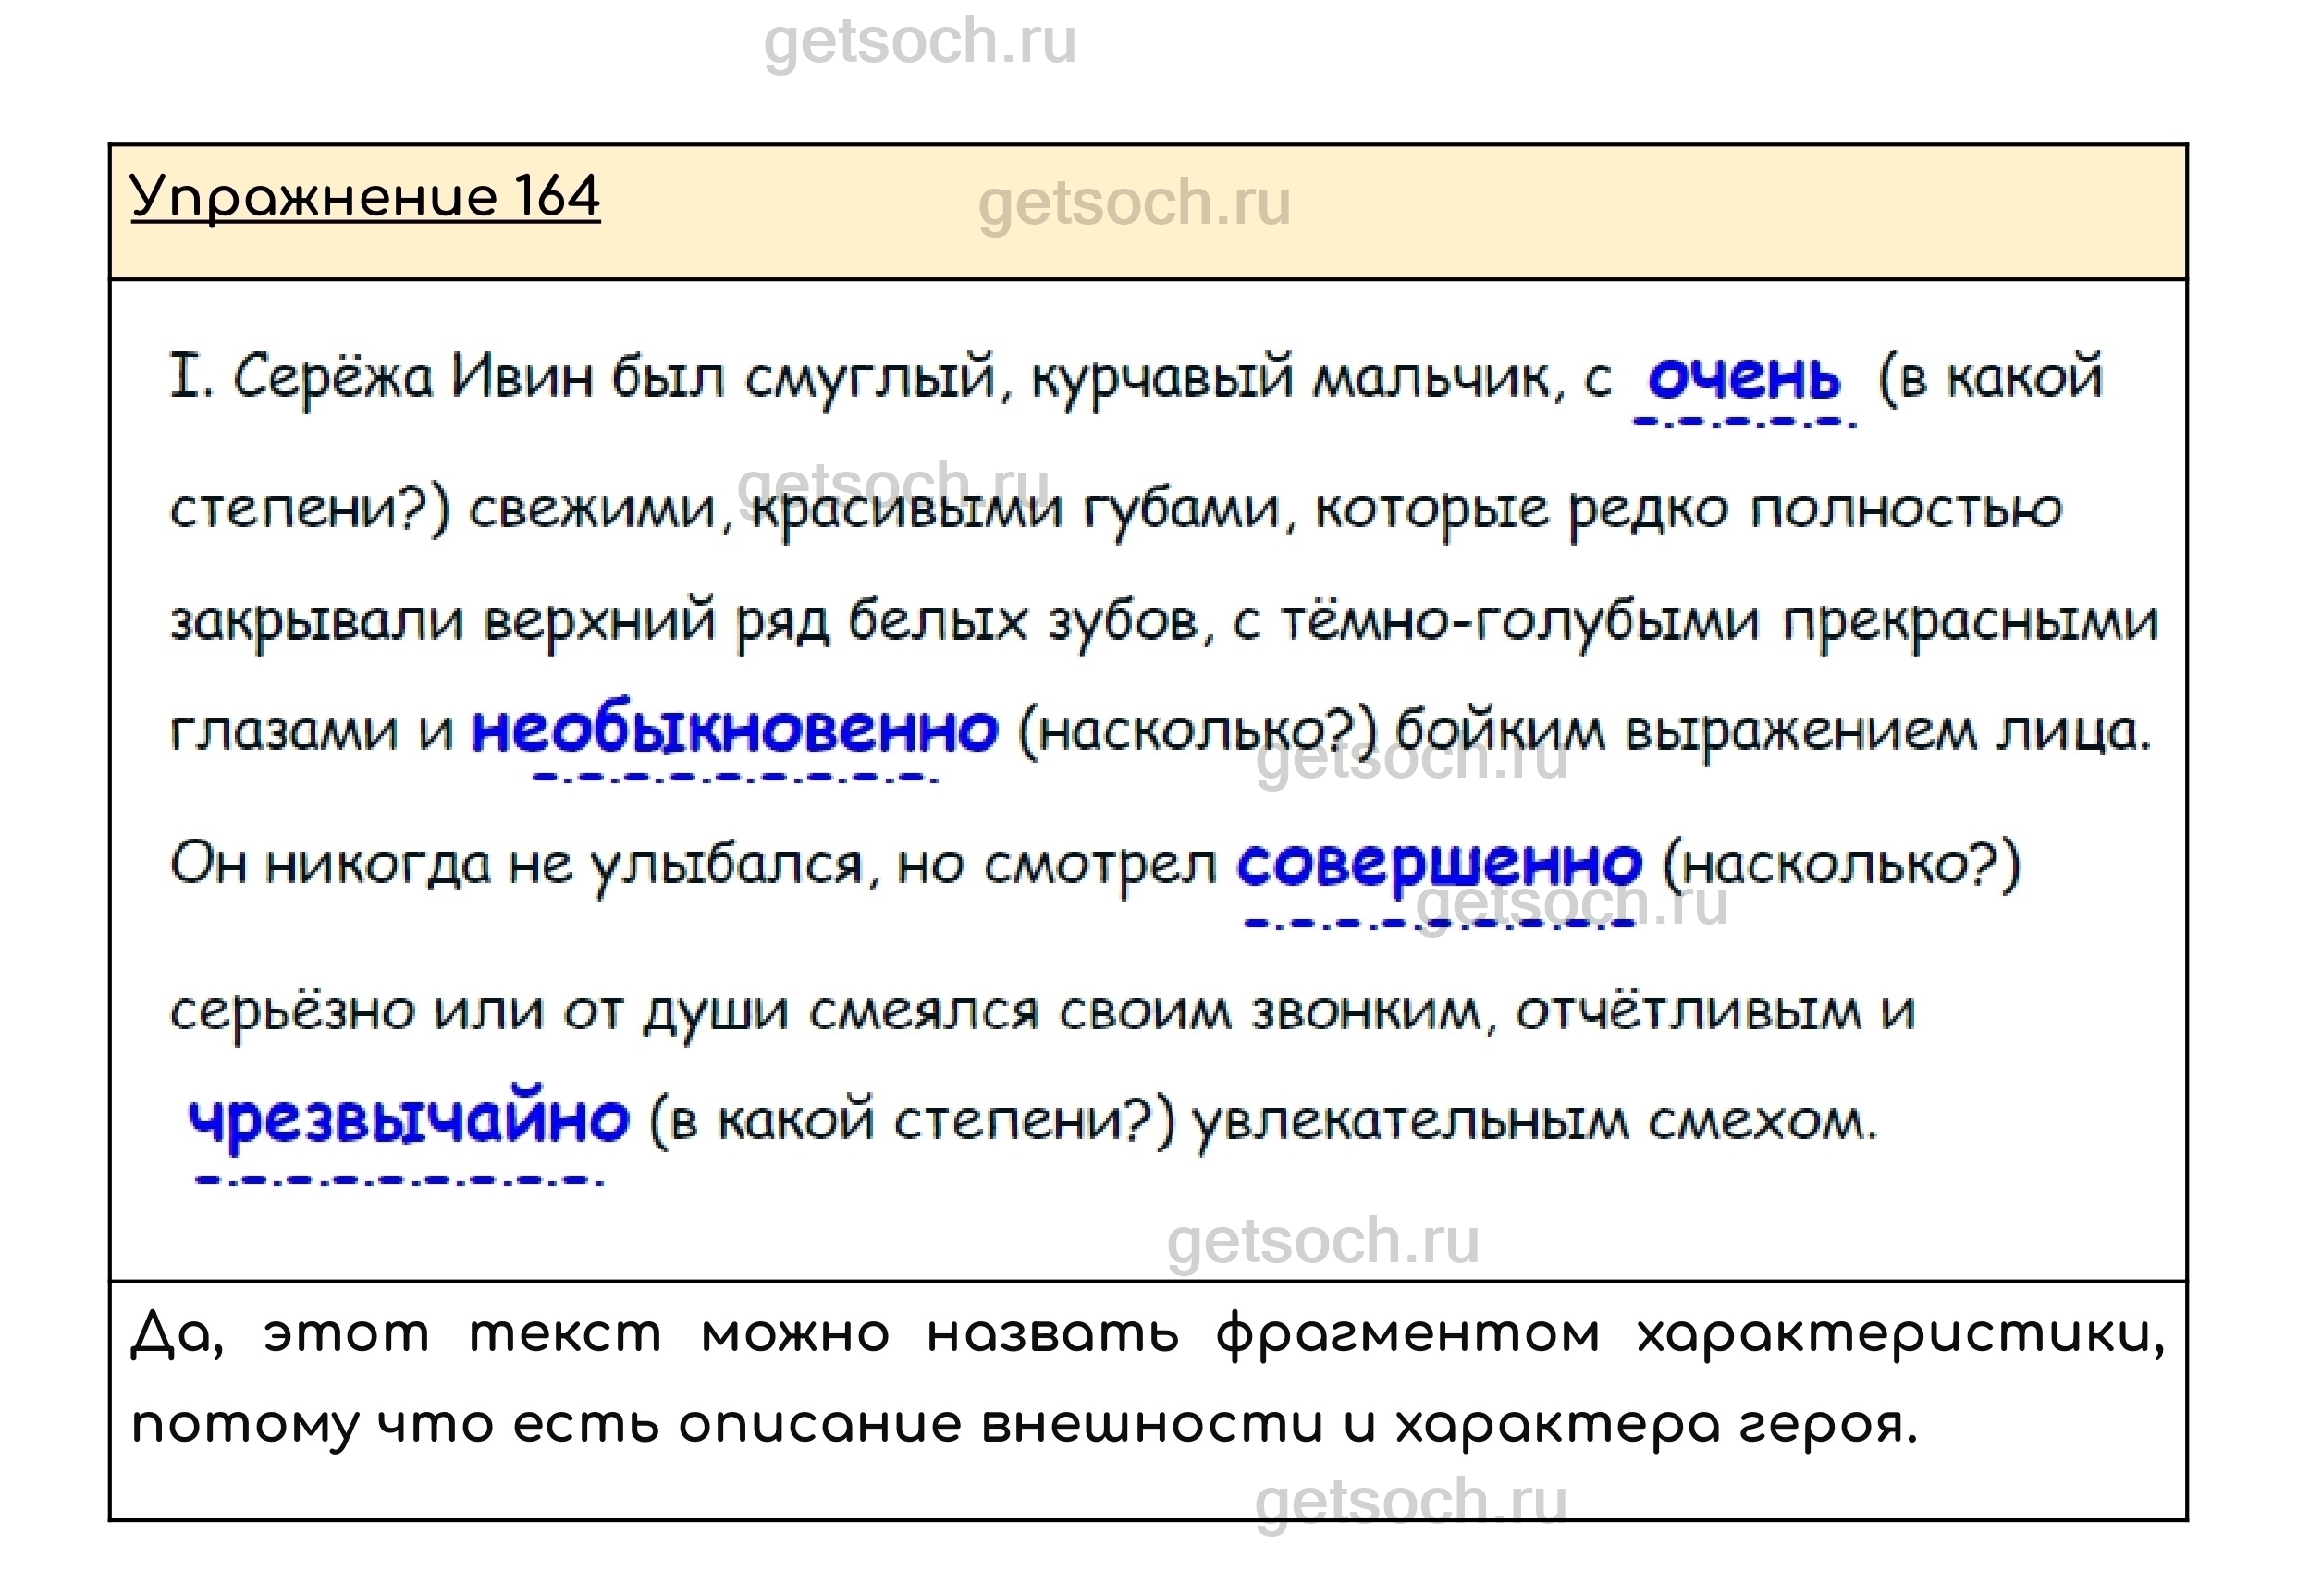Click the "(в какой степени?)" after чрезвычайно
The image size is (2297, 1596).
(911, 1121)
